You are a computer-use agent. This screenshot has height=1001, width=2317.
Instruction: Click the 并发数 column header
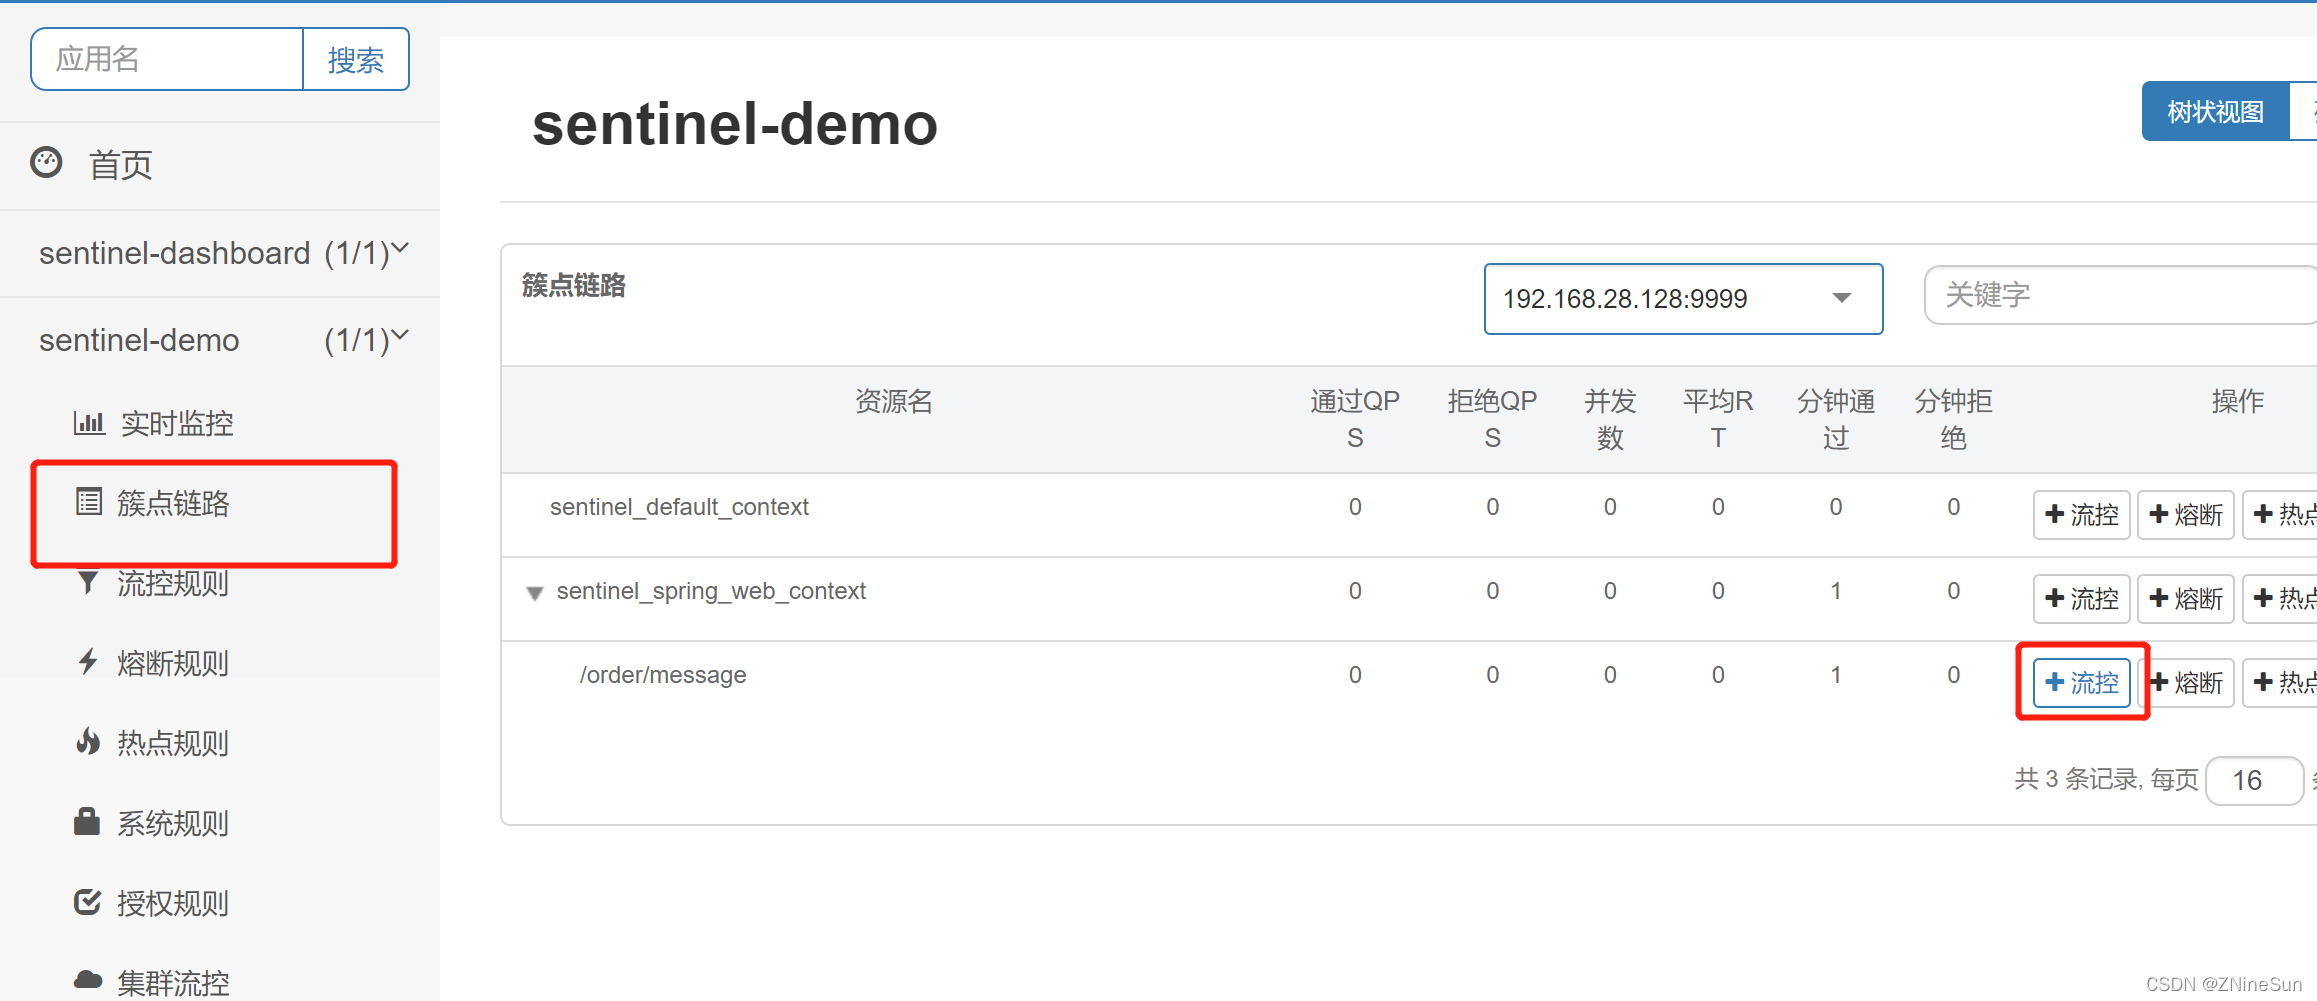coord(1610,419)
